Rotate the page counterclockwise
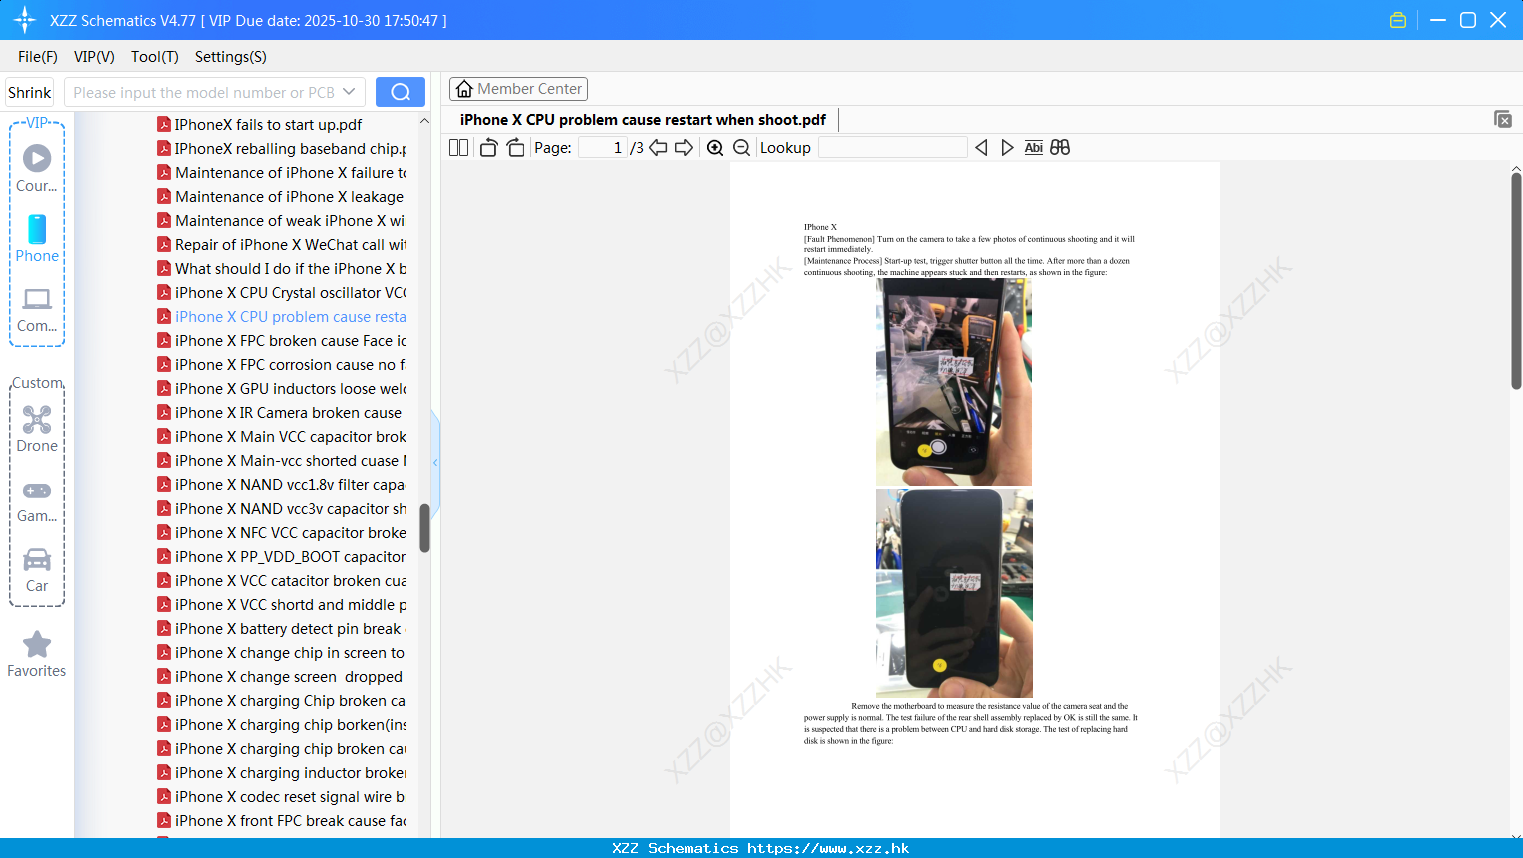 [x=488, y=148]
